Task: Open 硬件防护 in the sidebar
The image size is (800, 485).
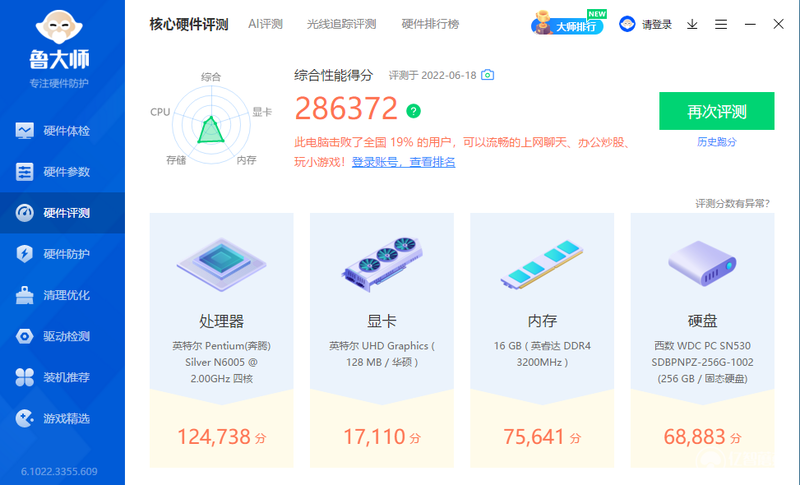Action: (x=62, y=254)
